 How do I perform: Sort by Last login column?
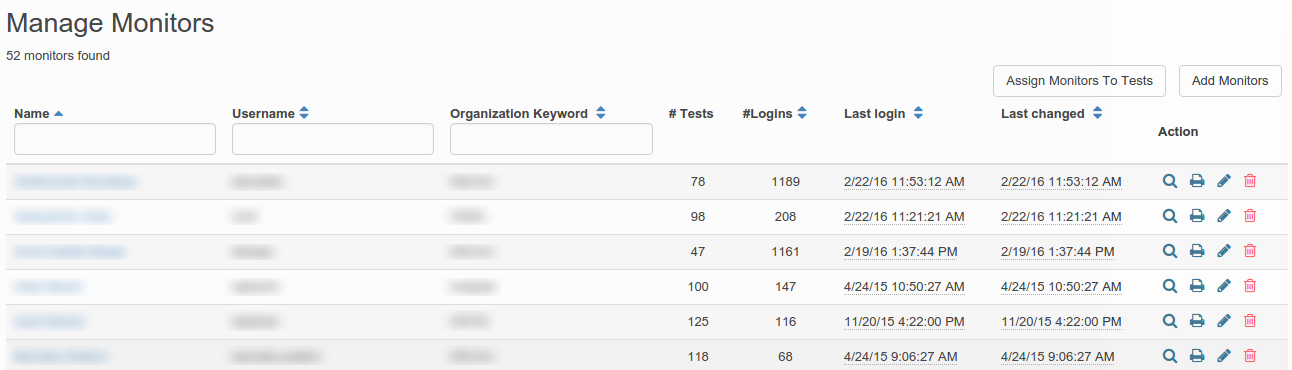883,114
